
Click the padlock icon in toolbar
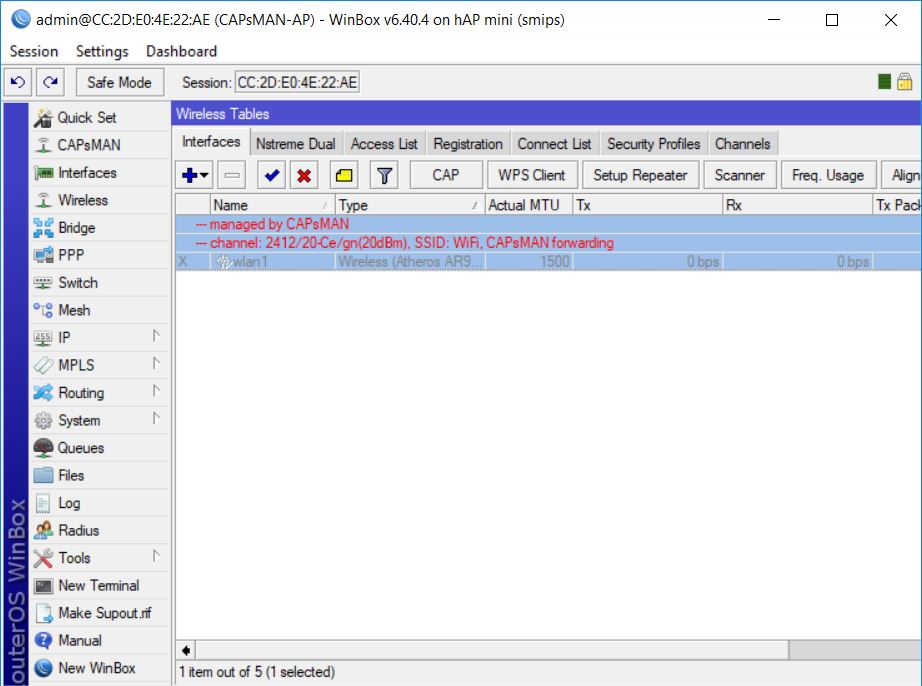point(905,82)
